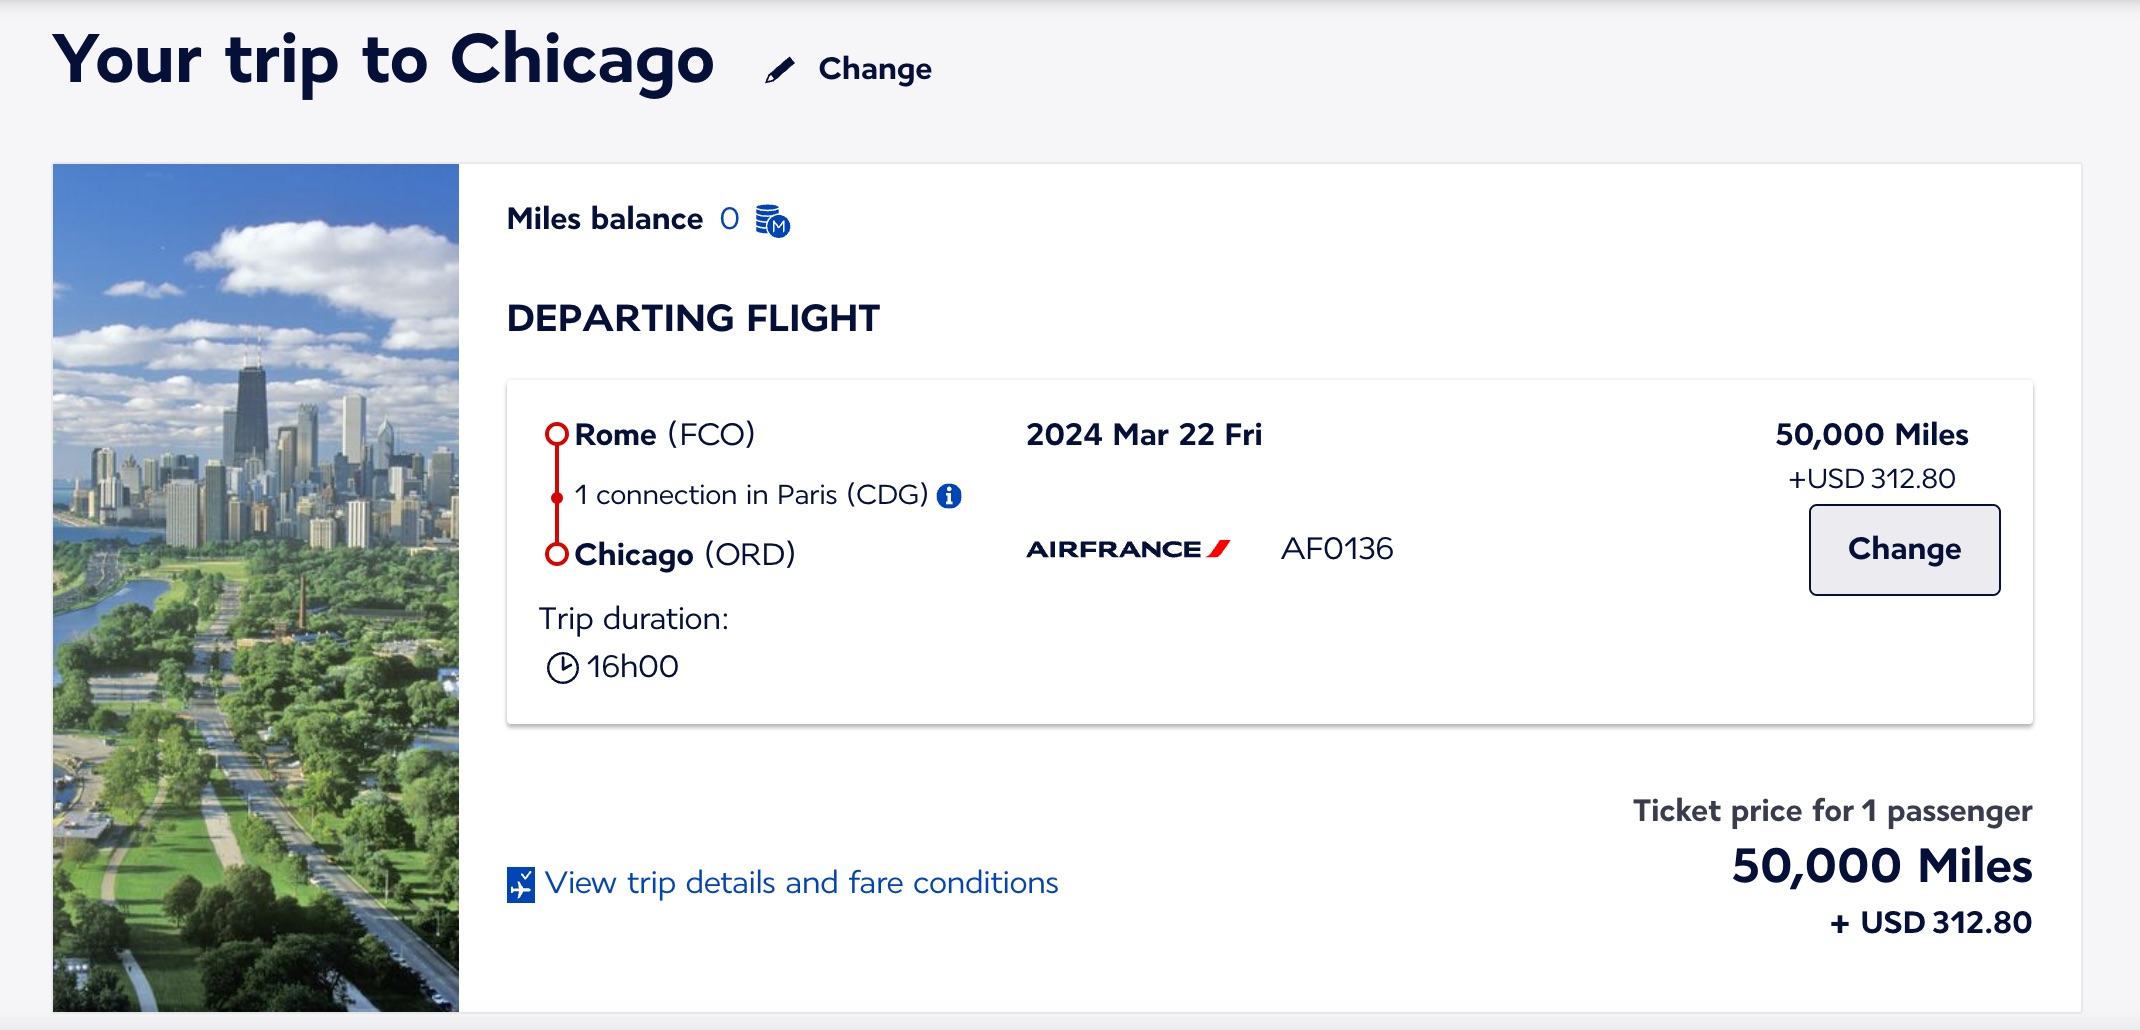Screen dimensions: 2140x1030
Task: Click the miles balance value showing 0
Action: click(x=728, y=218)
